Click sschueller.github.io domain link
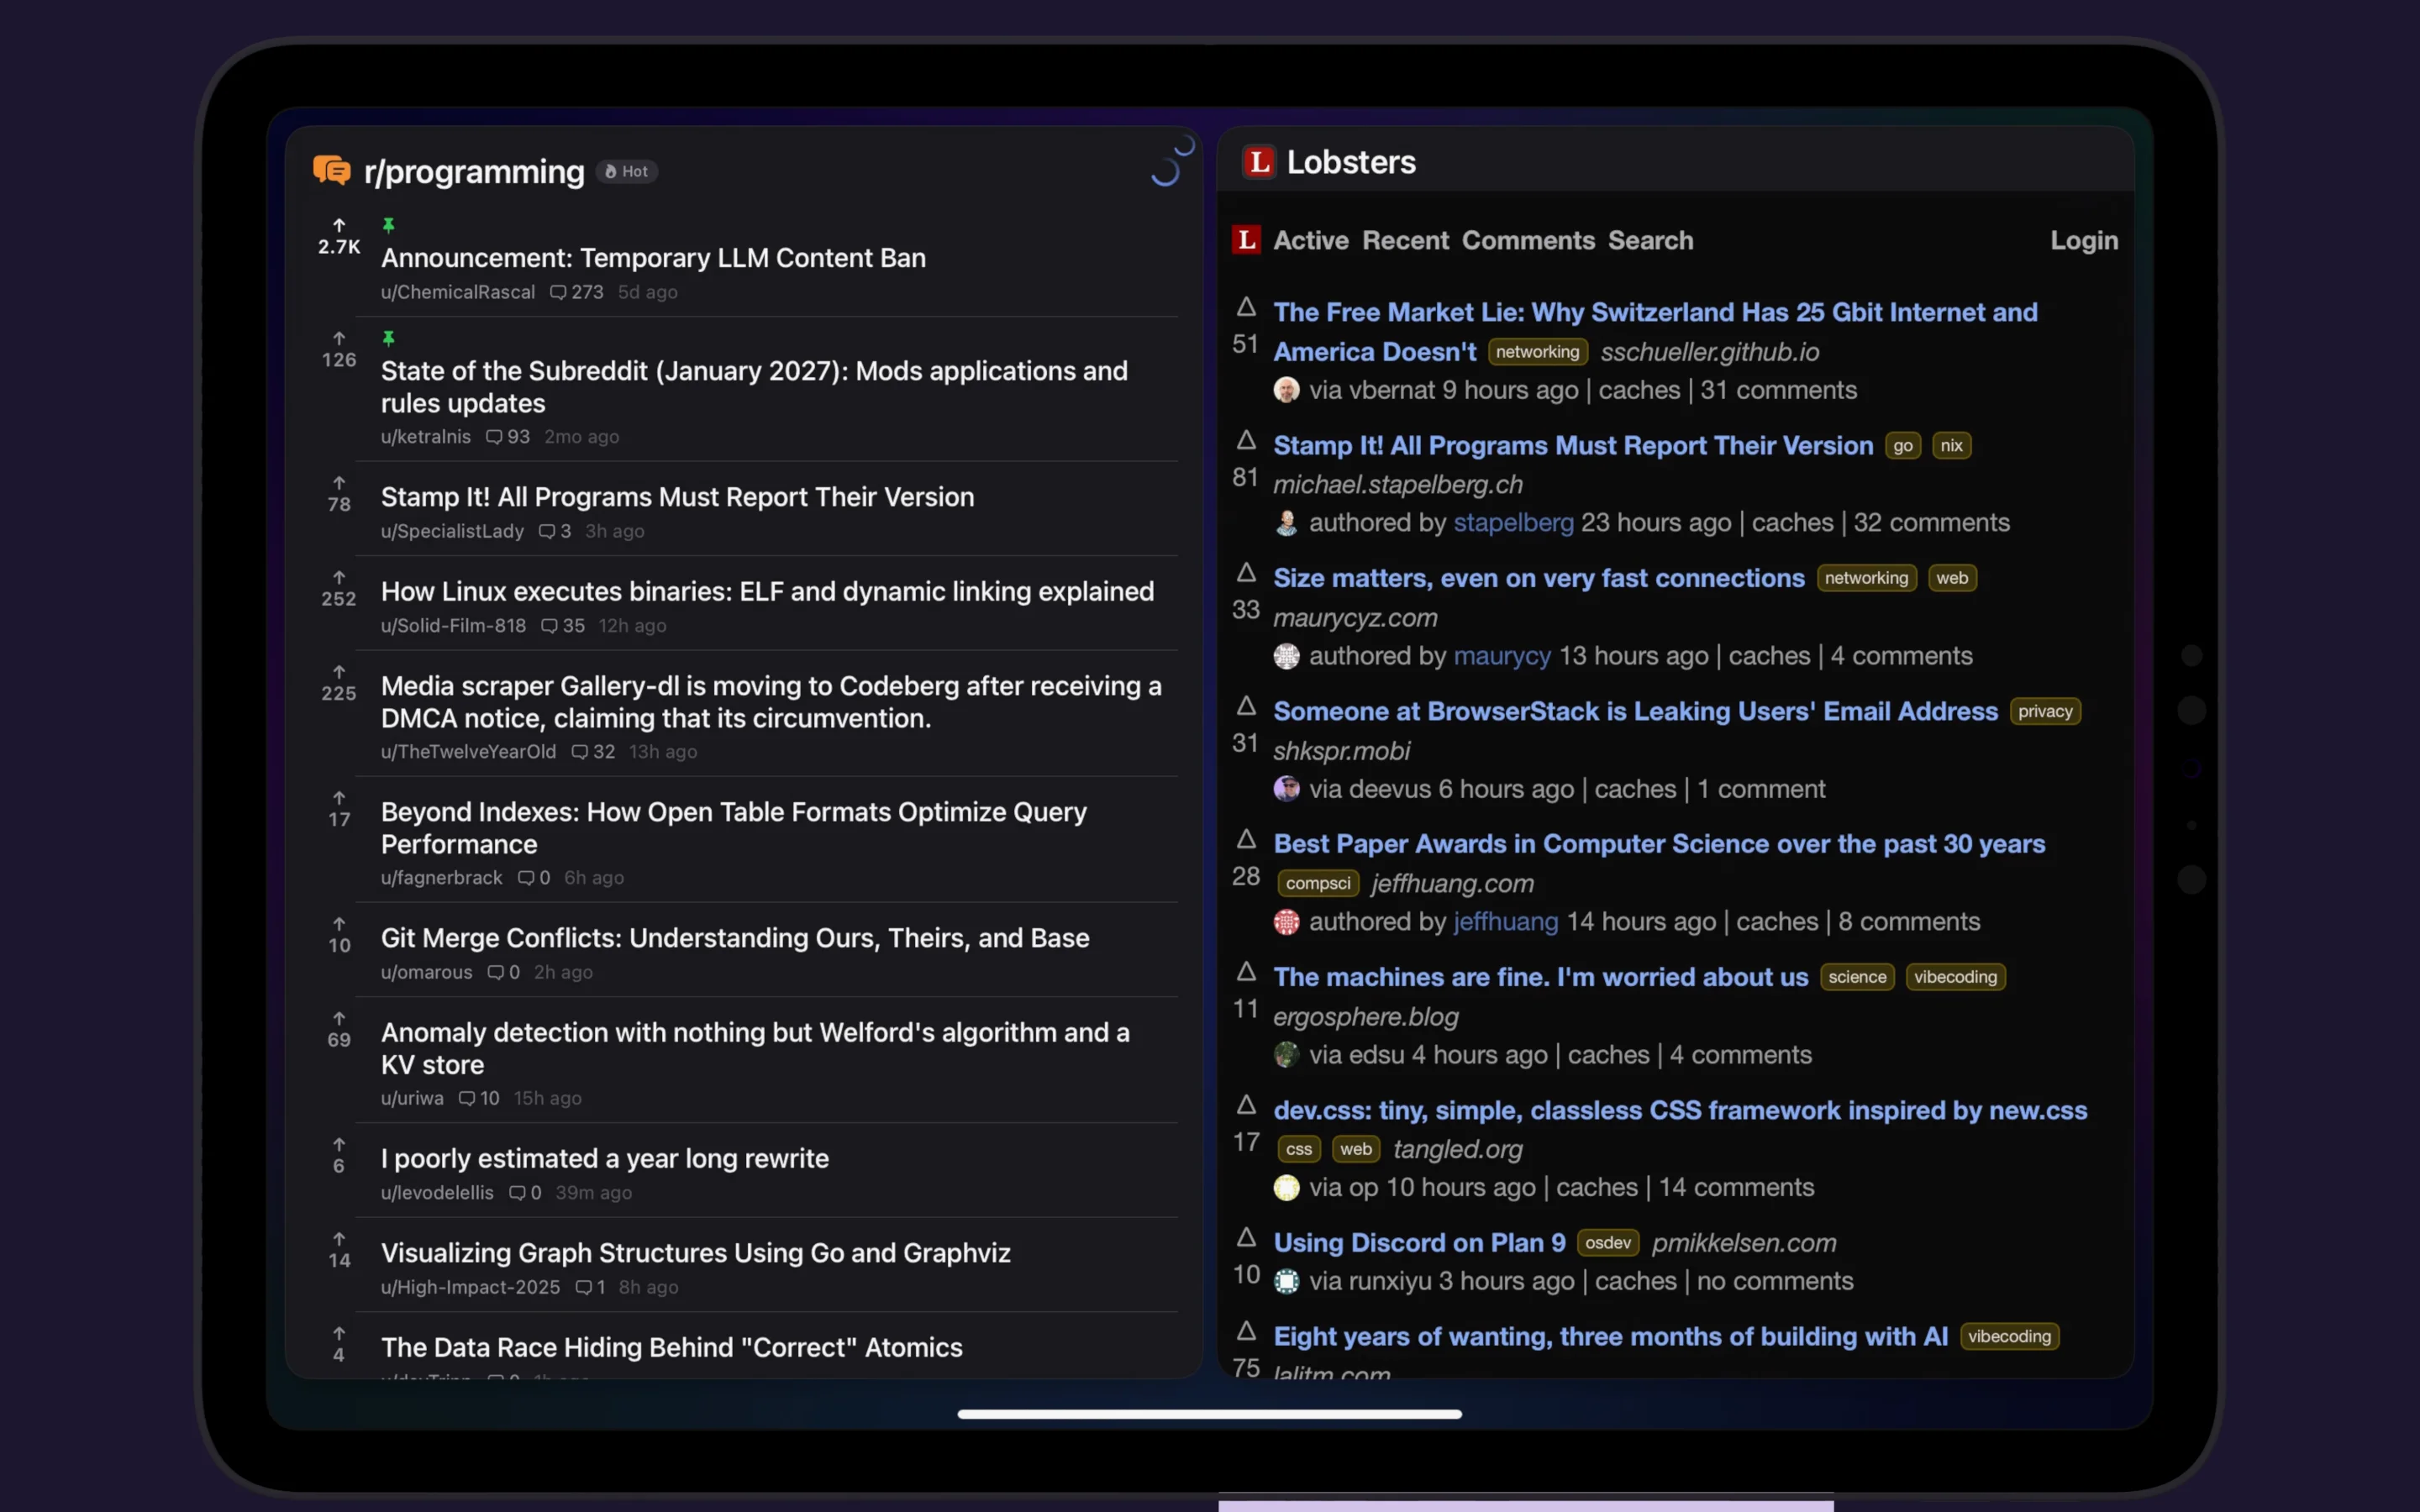 [x=1709, y=352]
